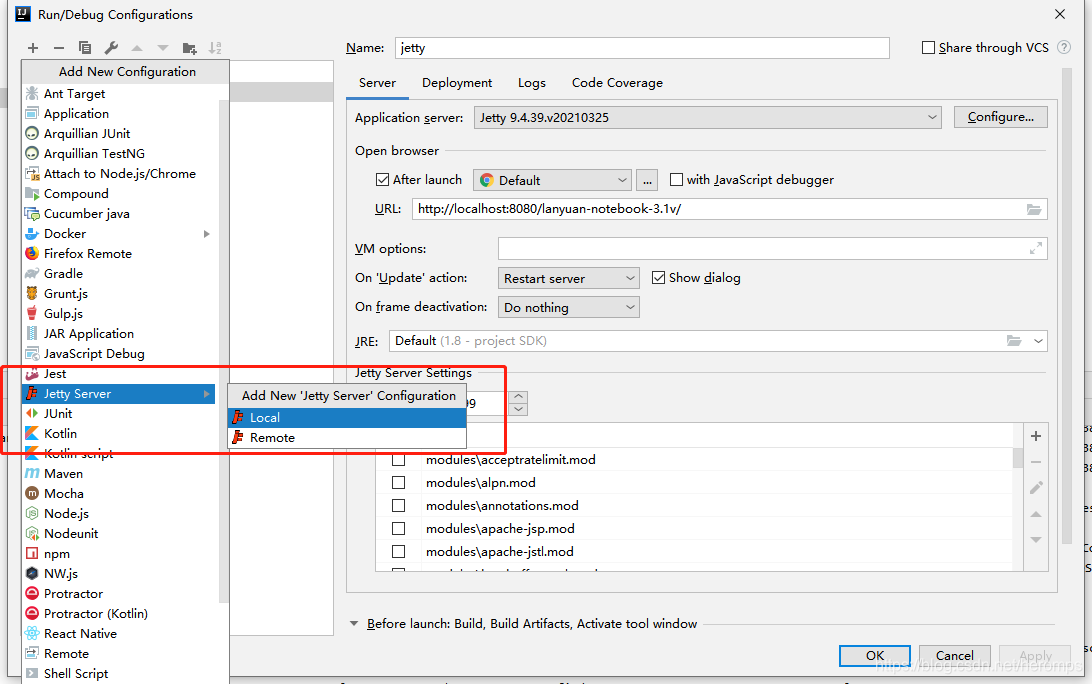Create new folder with folder-plus icon
The width and height of the screenshot is (1092, 684).
[189, 48]
